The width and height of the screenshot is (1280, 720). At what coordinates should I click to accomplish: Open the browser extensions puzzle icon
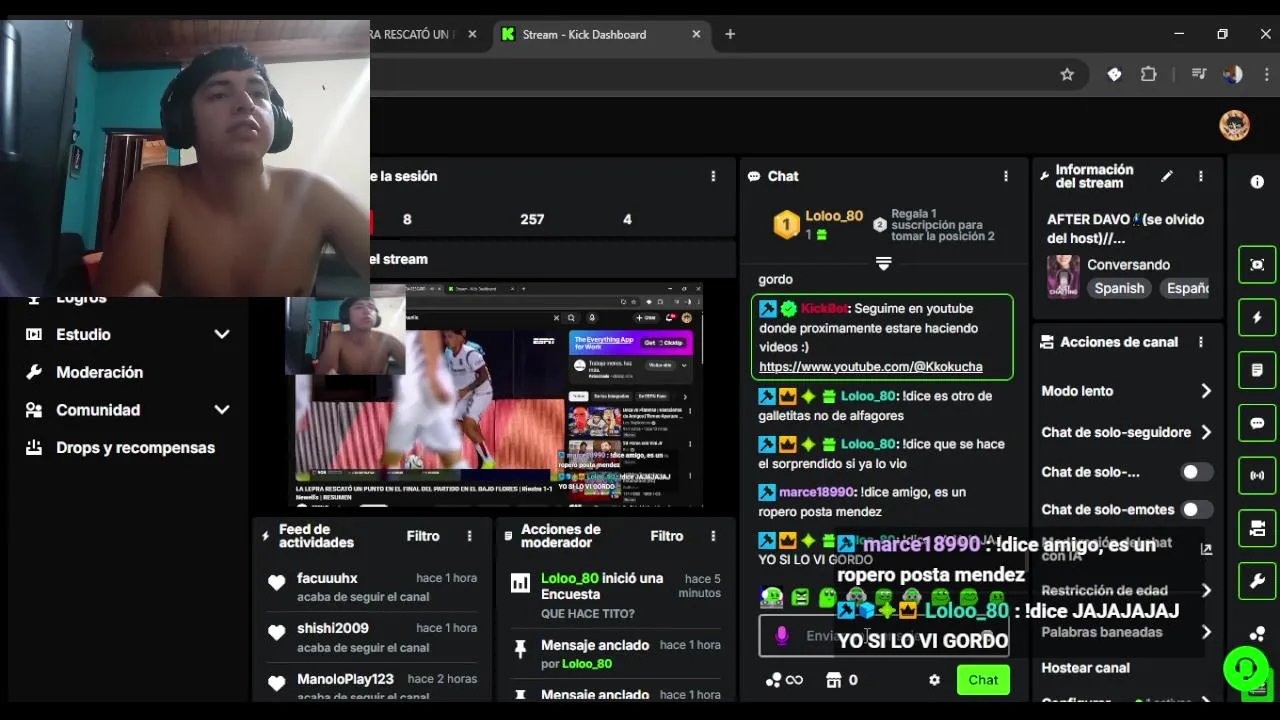[x=1148, y=74]
